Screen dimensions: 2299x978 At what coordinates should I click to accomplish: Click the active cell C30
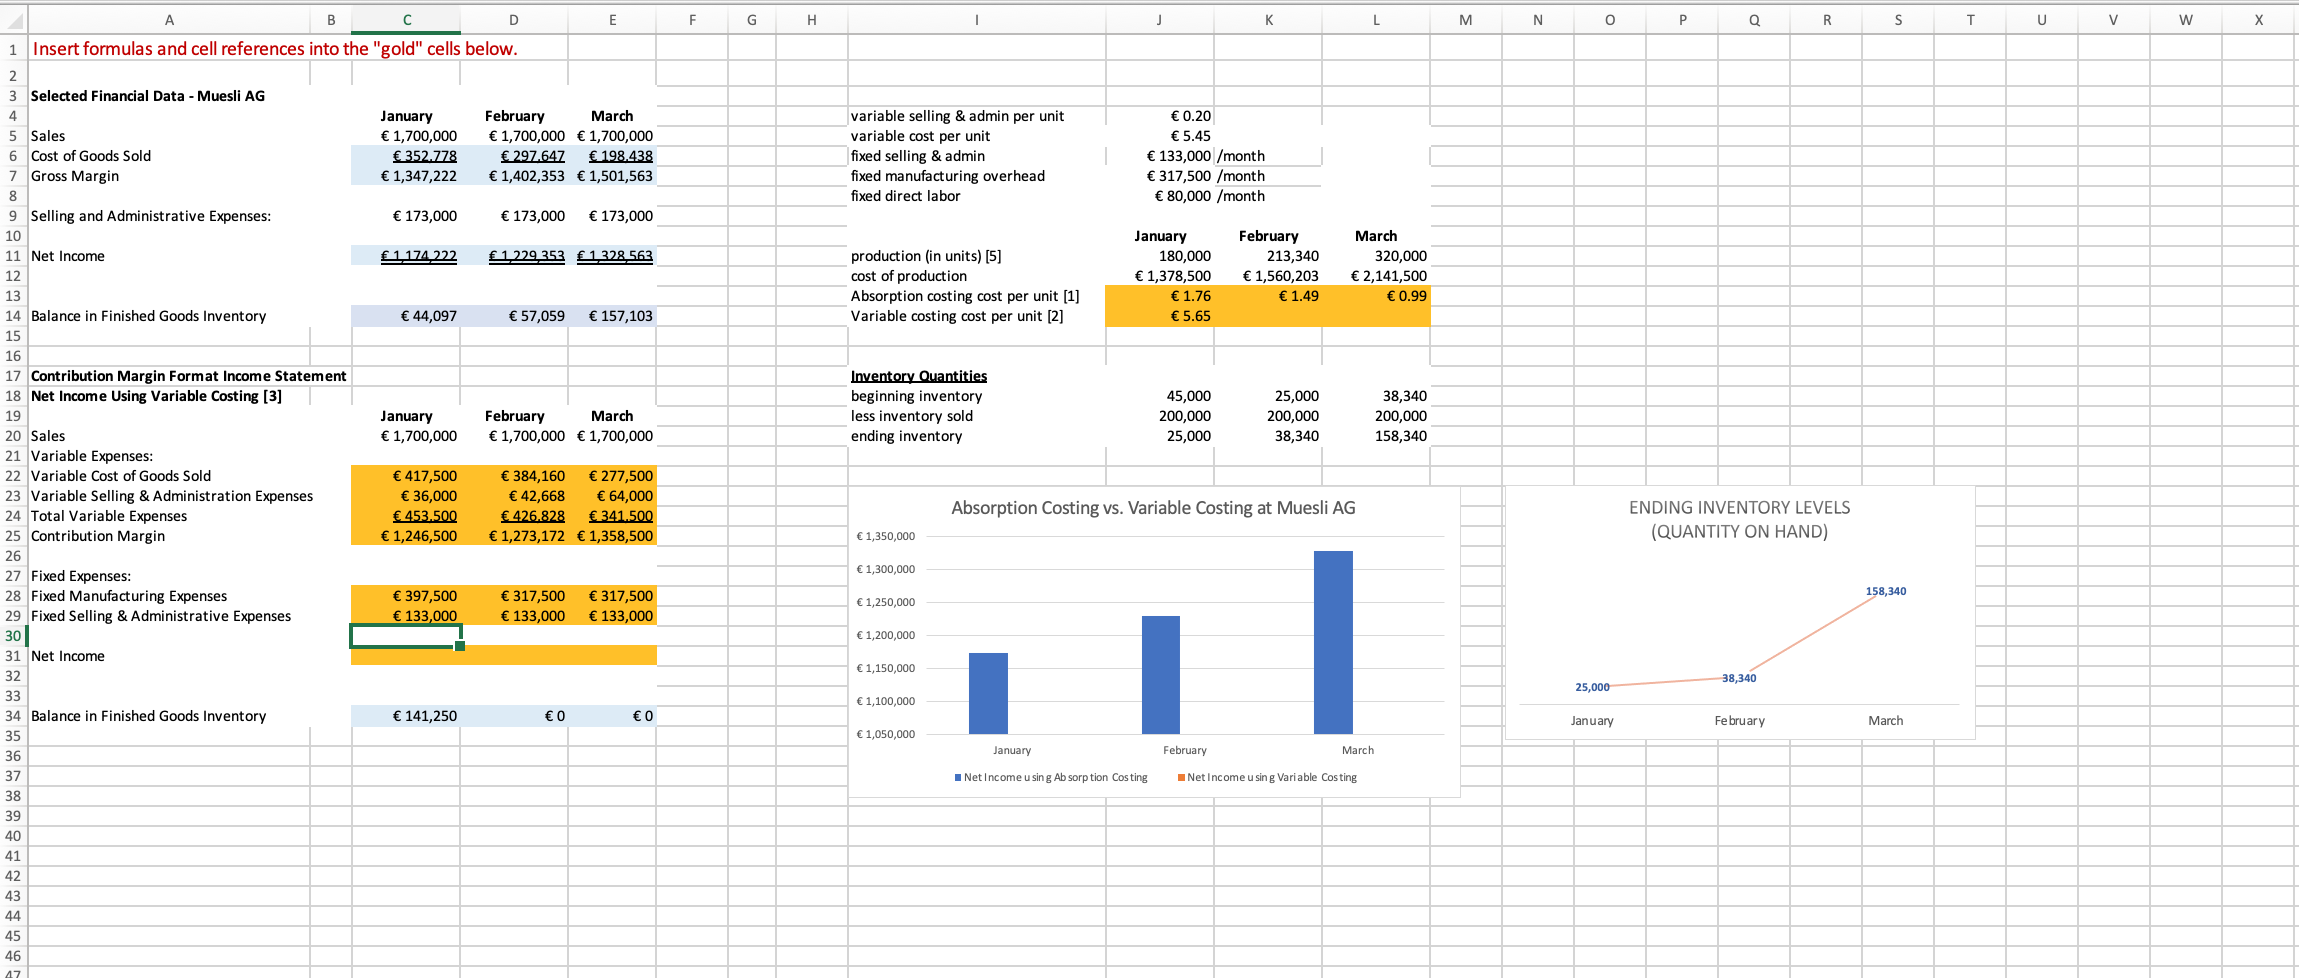point(406,636)
